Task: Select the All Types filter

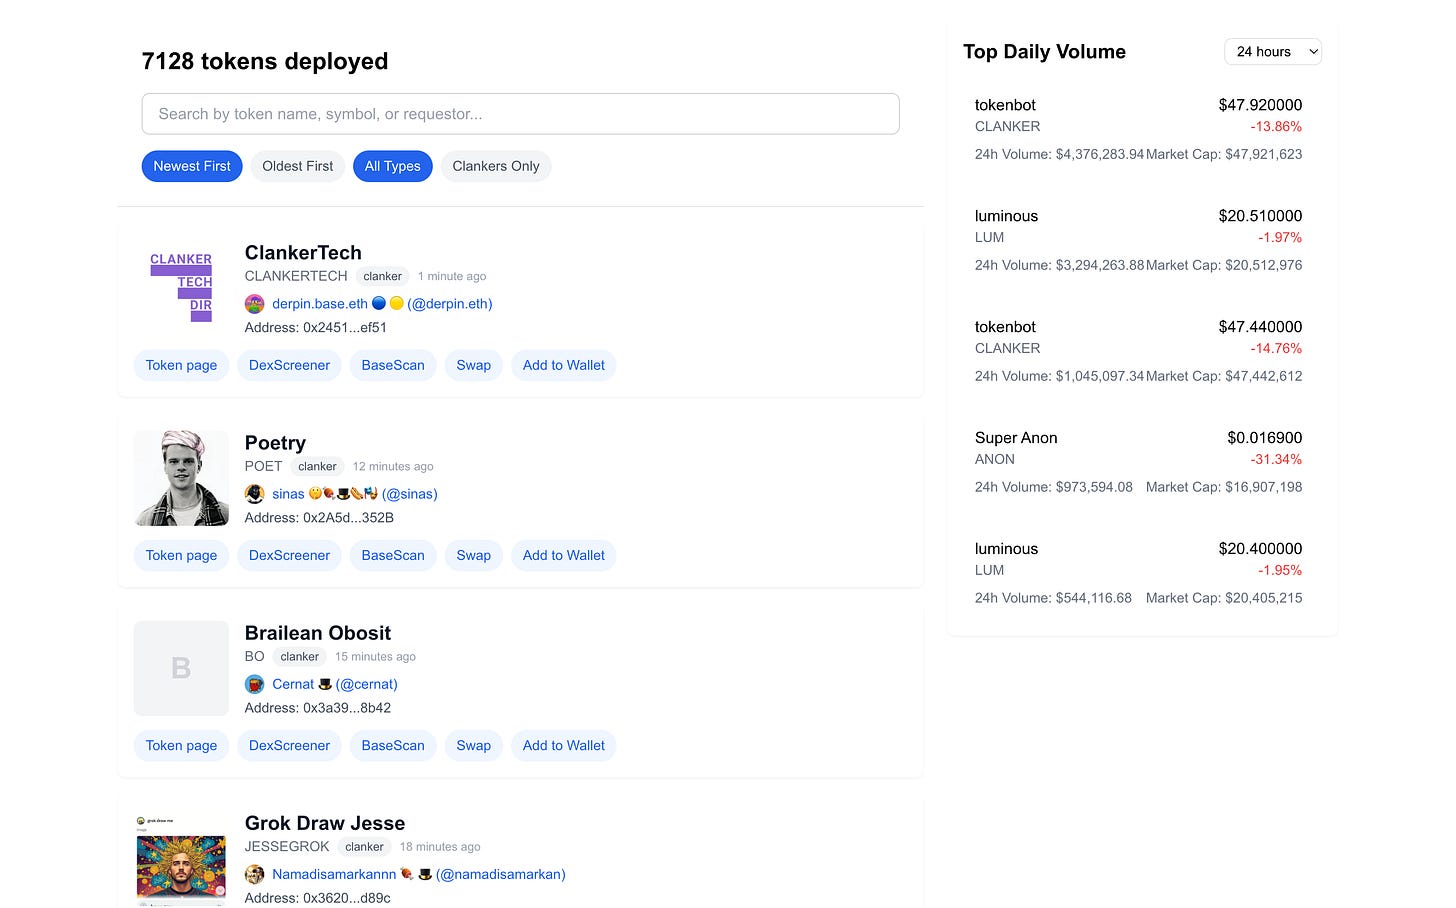Action: point(393,166)
